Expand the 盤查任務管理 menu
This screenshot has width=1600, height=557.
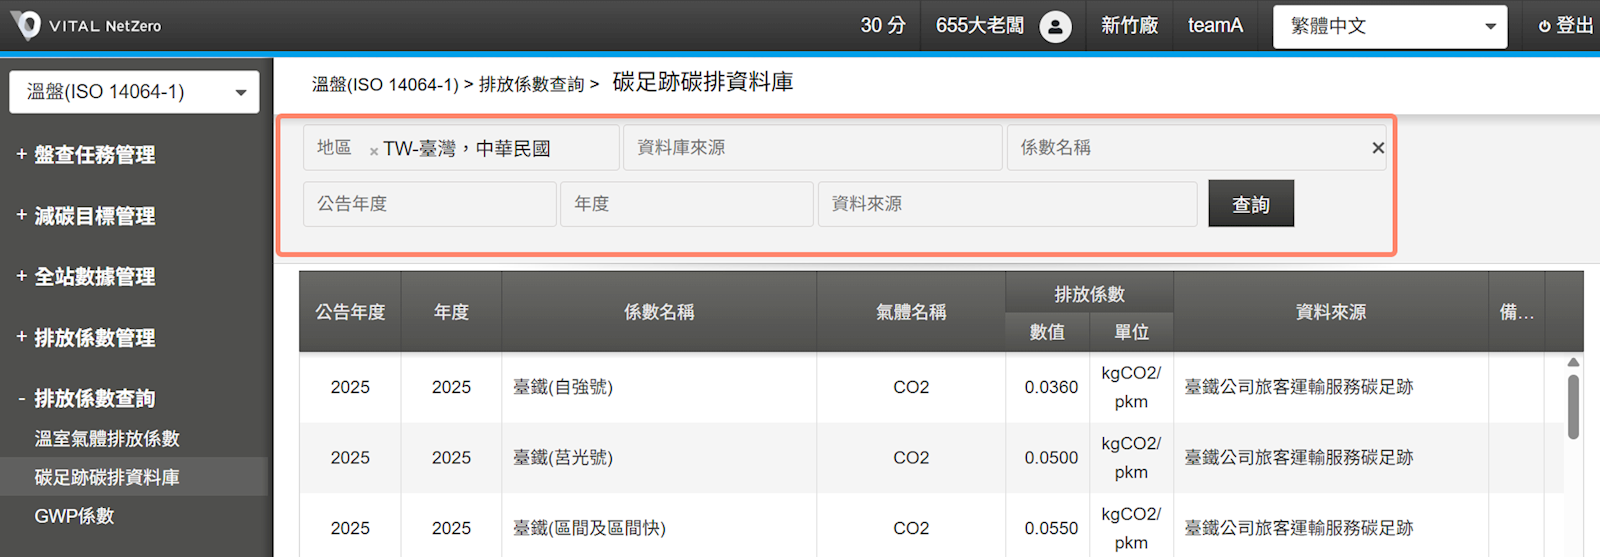coord(86,155)
